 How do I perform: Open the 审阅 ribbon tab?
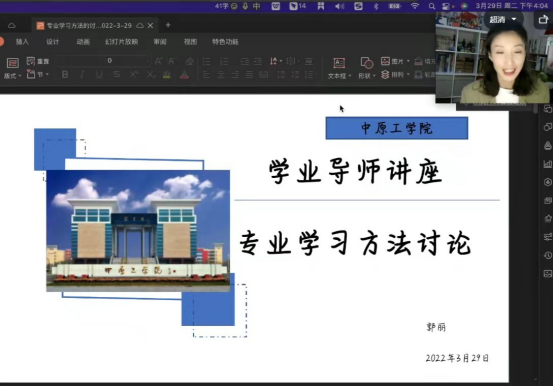(x=160, y=42)
